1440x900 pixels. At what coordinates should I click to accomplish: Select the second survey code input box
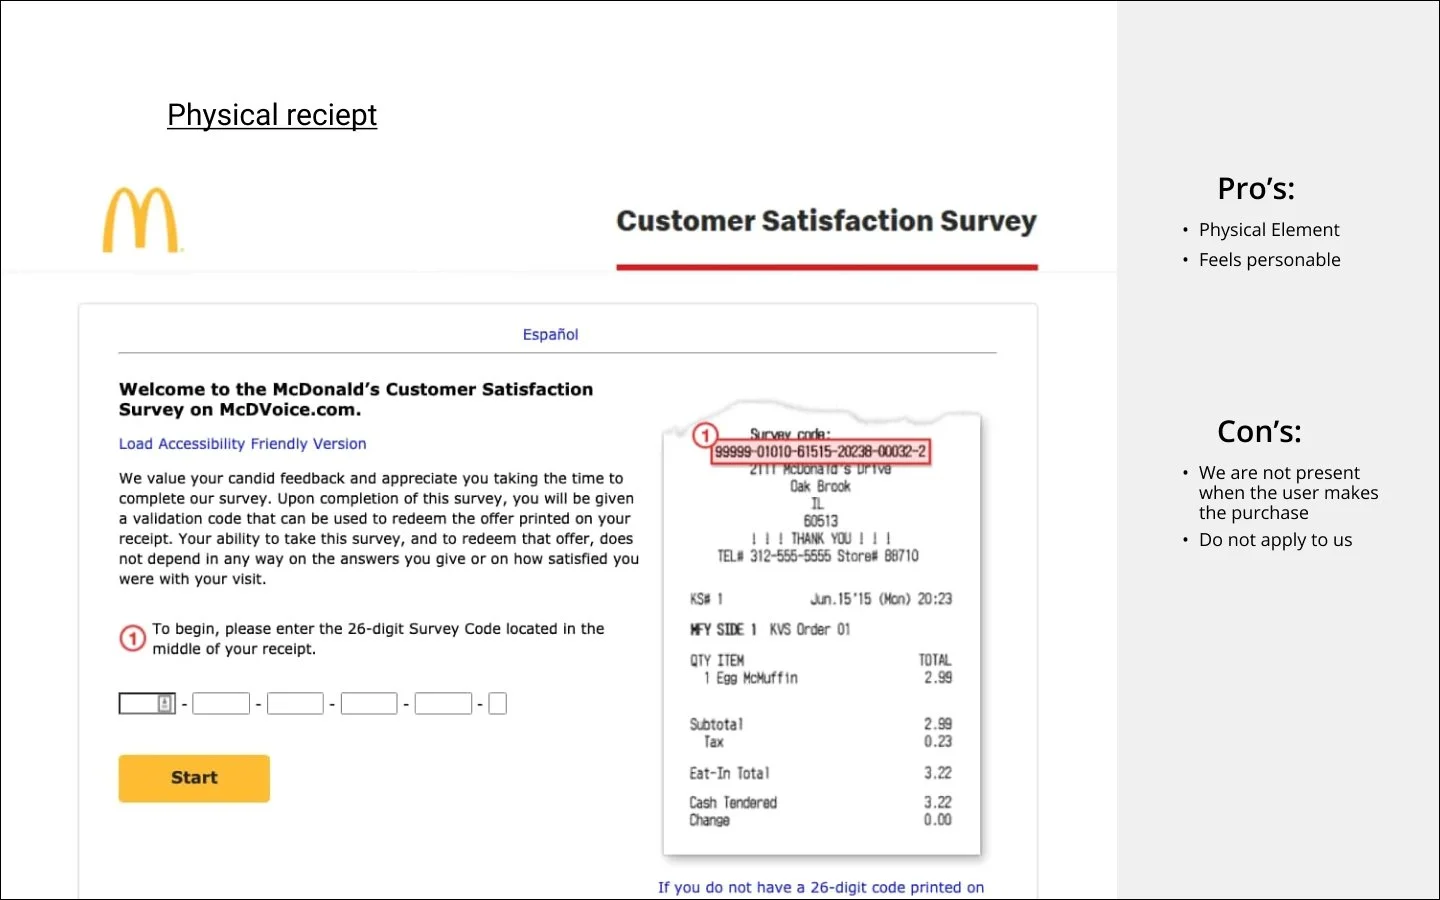pyautogui.click(x=221, y=704)
